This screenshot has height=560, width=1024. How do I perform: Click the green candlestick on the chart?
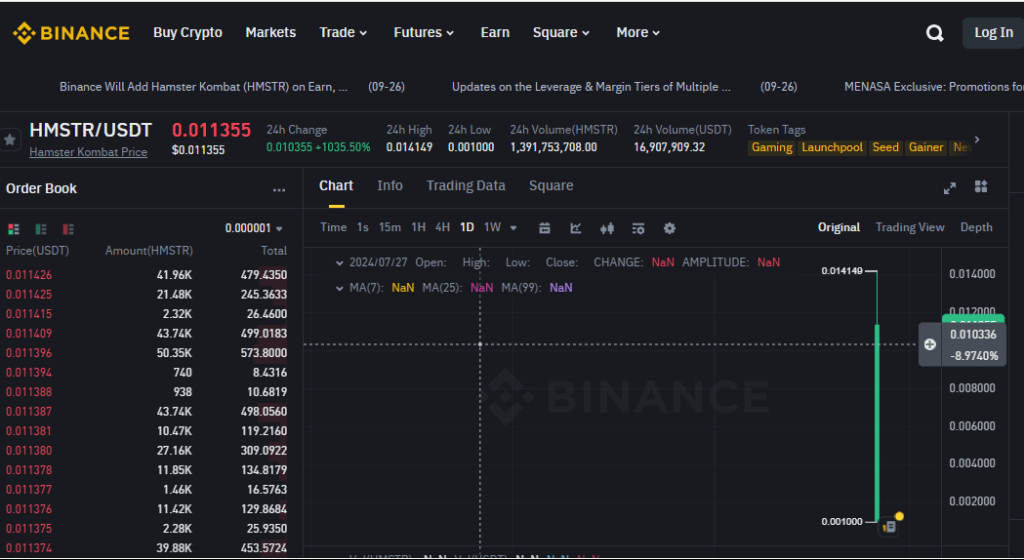(877, 422)
